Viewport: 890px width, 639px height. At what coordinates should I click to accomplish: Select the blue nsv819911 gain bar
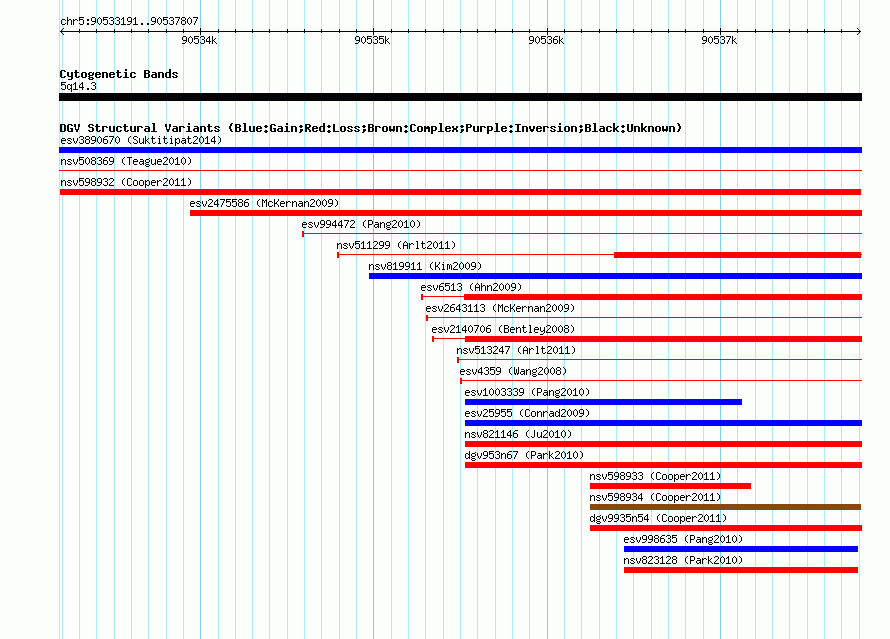click(x=615, y=276)
